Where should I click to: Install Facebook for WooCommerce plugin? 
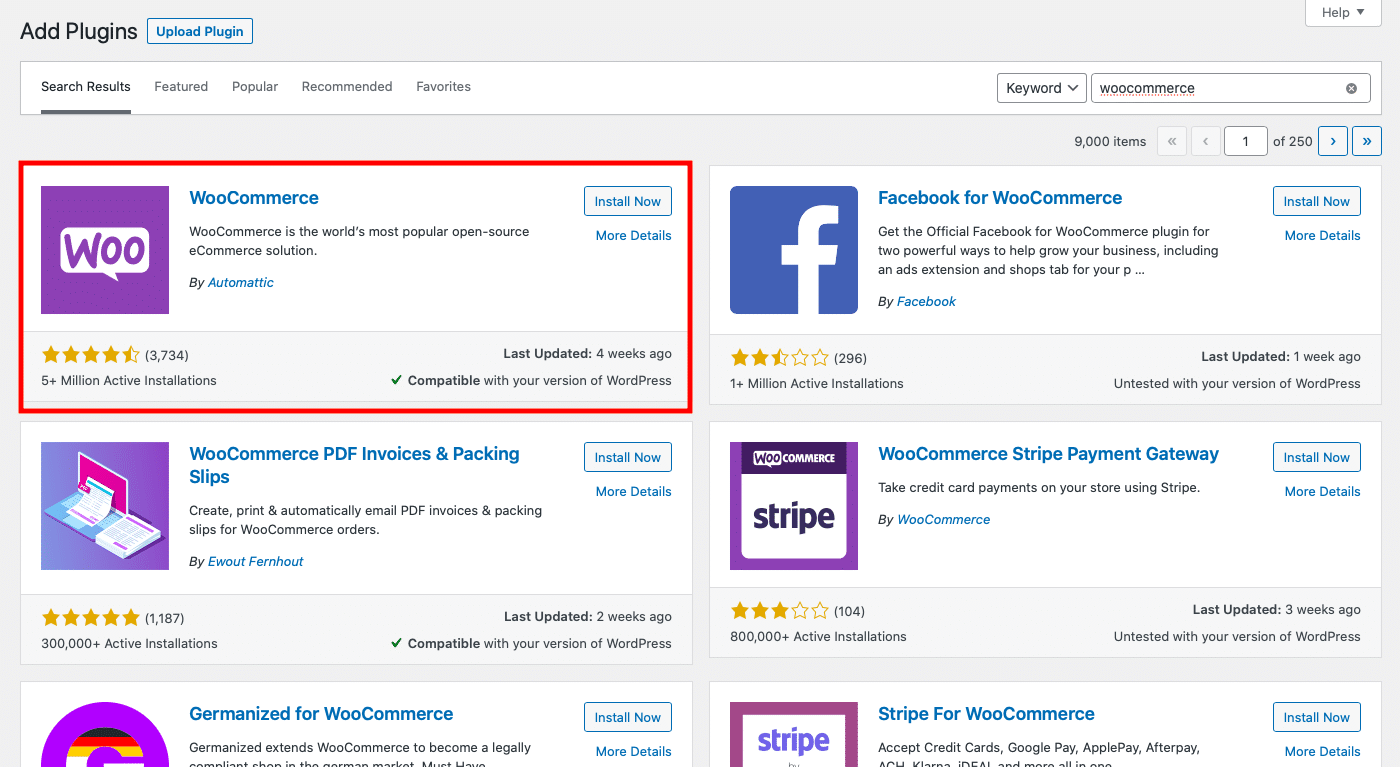1317,201
